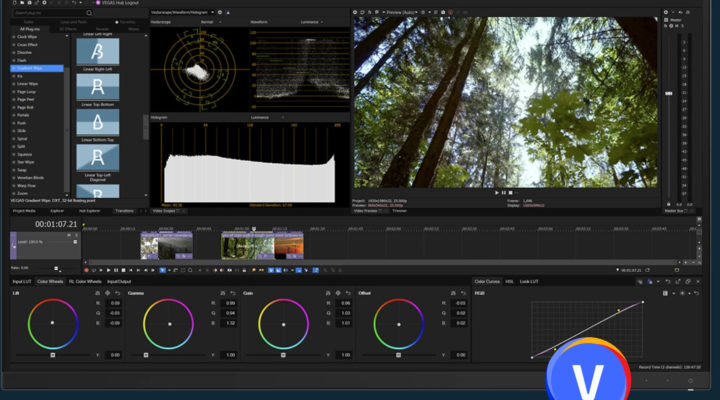The height and width of the screenshot is (400, 720).
Task: Click Play in the timeline transport bar
Action: click(x=108, y=270)
